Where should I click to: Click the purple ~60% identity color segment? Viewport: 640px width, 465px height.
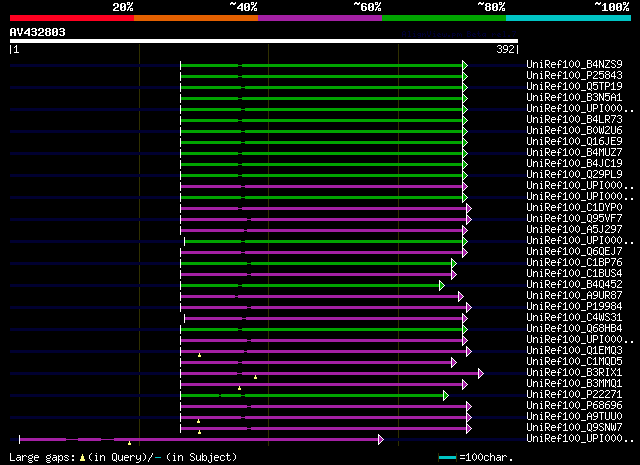tap(320, 18)
